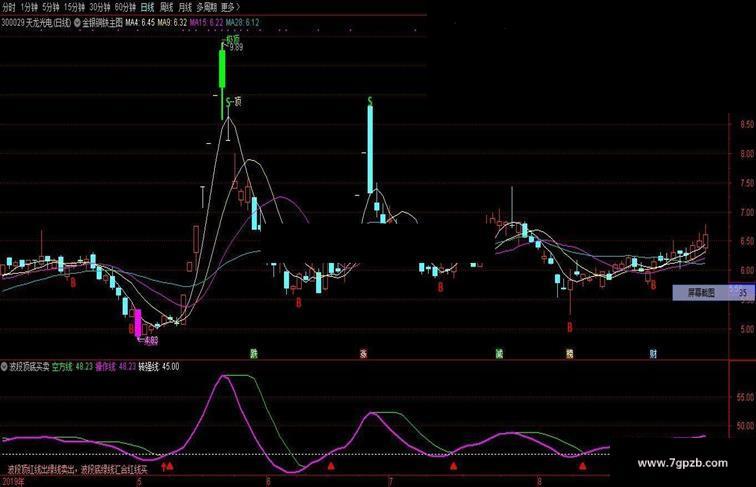Click the 空方线 48.23 indicator value
The image size is (756, 487).
click(72, 366)
